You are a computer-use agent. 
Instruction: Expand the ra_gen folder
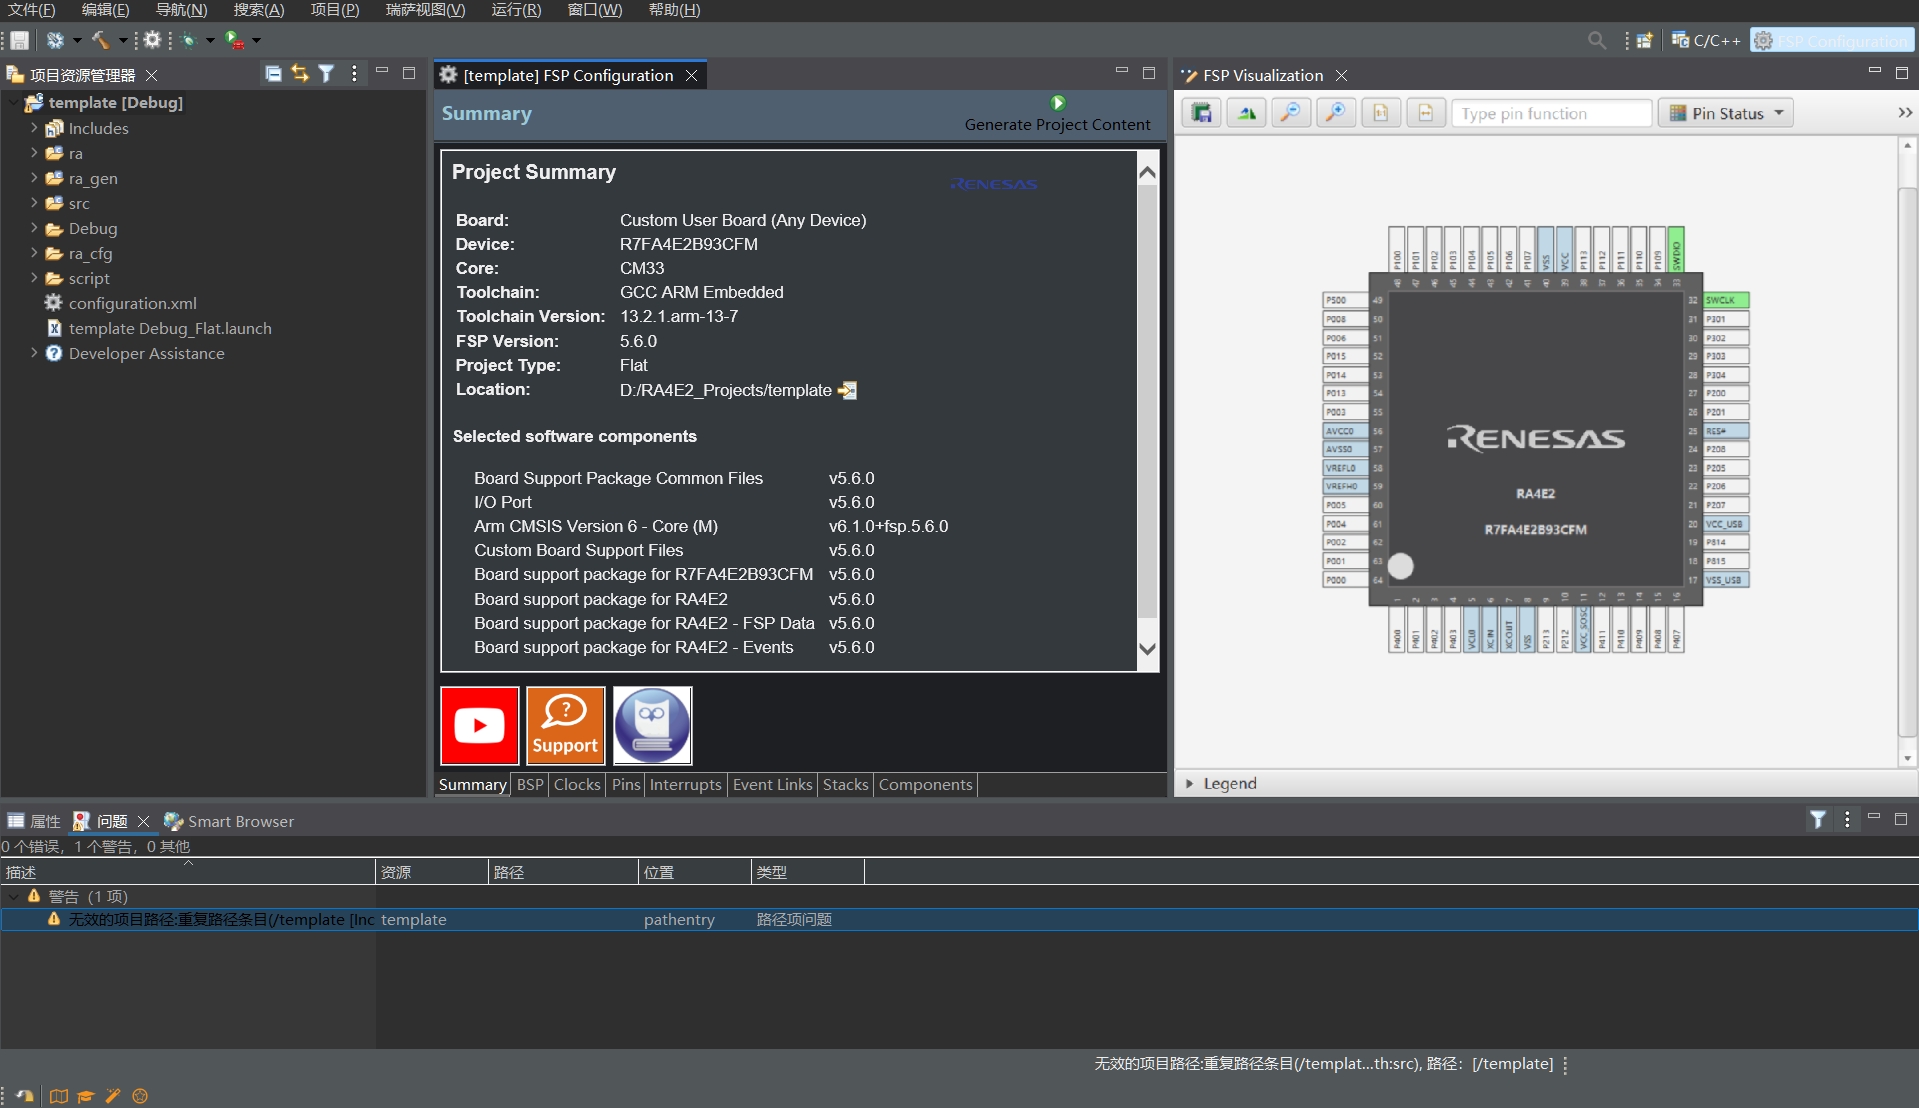pyautogui.click(x=34, y=178)
